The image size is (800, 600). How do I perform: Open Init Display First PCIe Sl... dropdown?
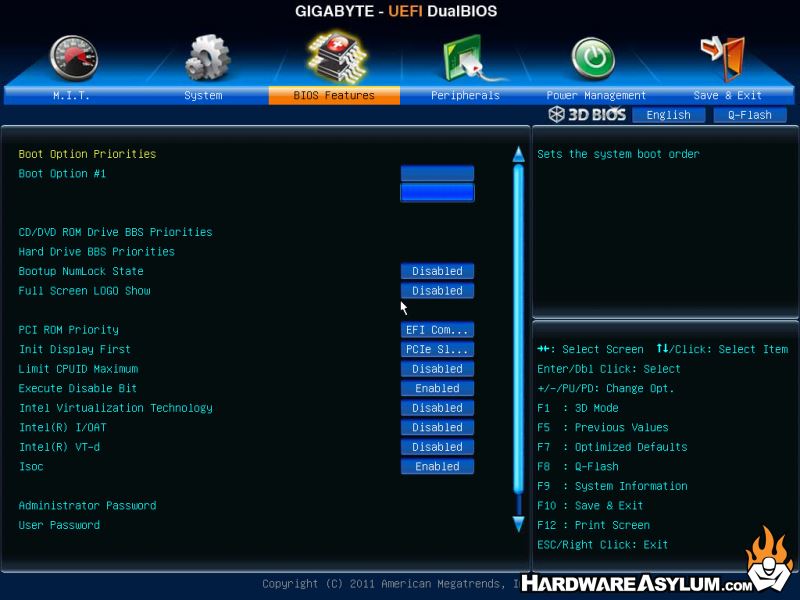tap(437, 349)
